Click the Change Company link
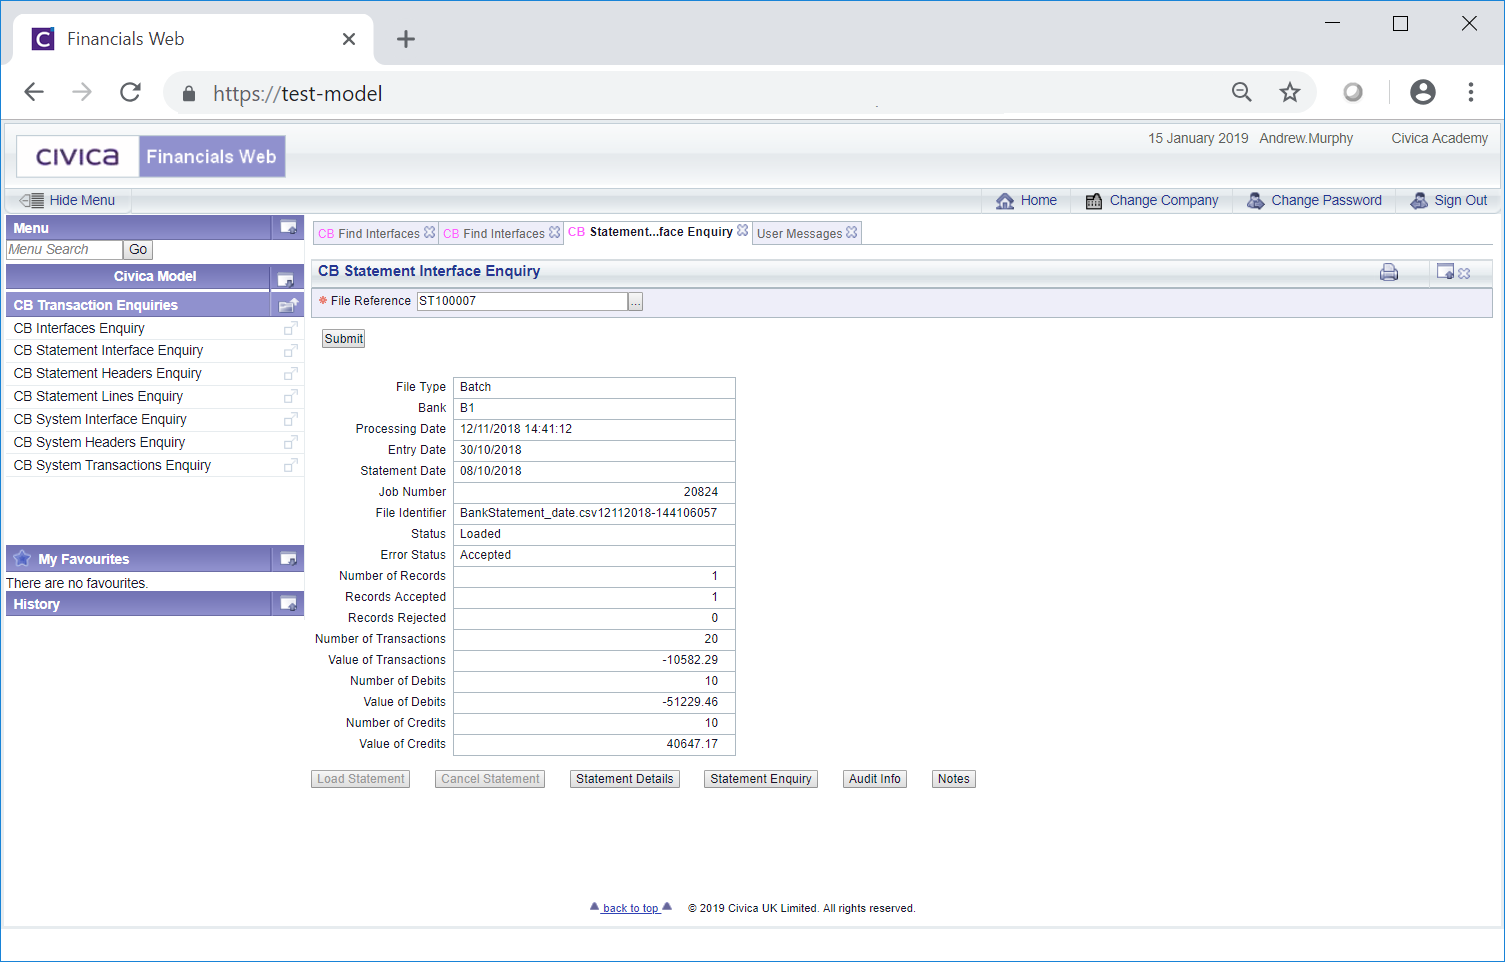The width and height of the screenshot is (1505, 962). click(x=1164, y=200)
